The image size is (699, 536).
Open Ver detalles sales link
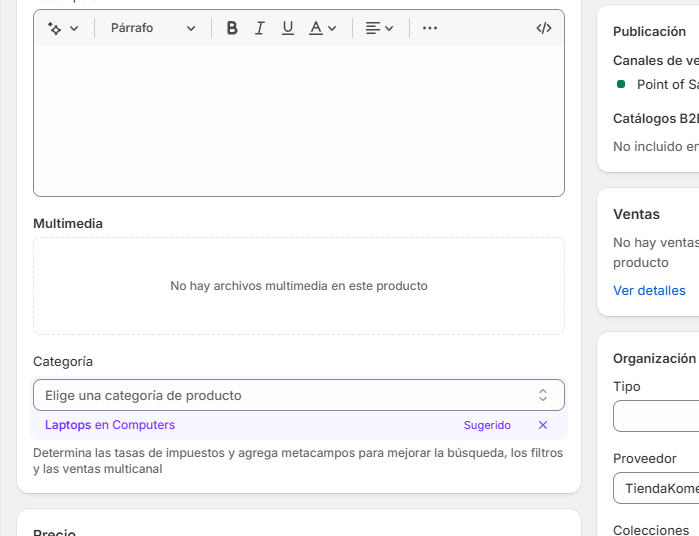[649, 290]
